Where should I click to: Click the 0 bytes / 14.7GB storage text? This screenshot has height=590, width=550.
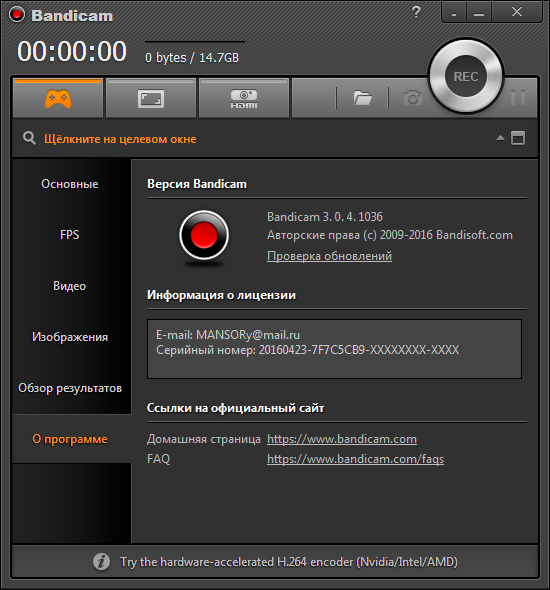[x=192, y=58]
